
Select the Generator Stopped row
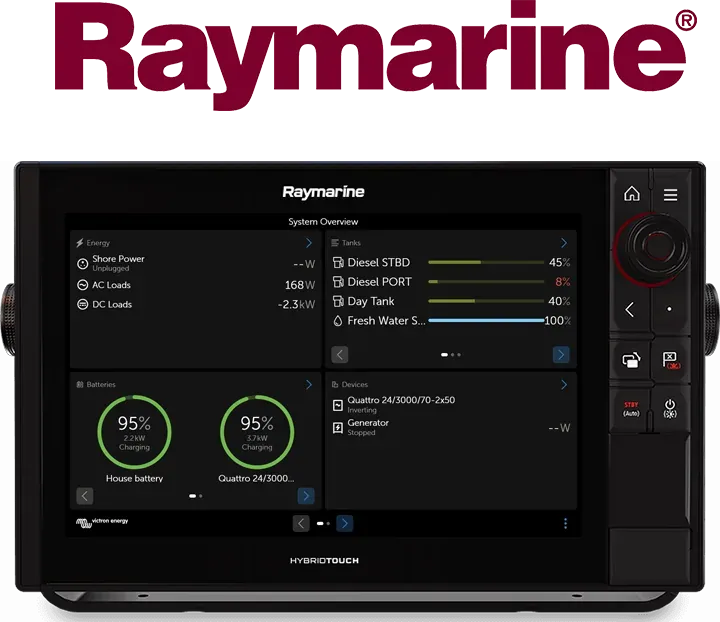[451, 428]
